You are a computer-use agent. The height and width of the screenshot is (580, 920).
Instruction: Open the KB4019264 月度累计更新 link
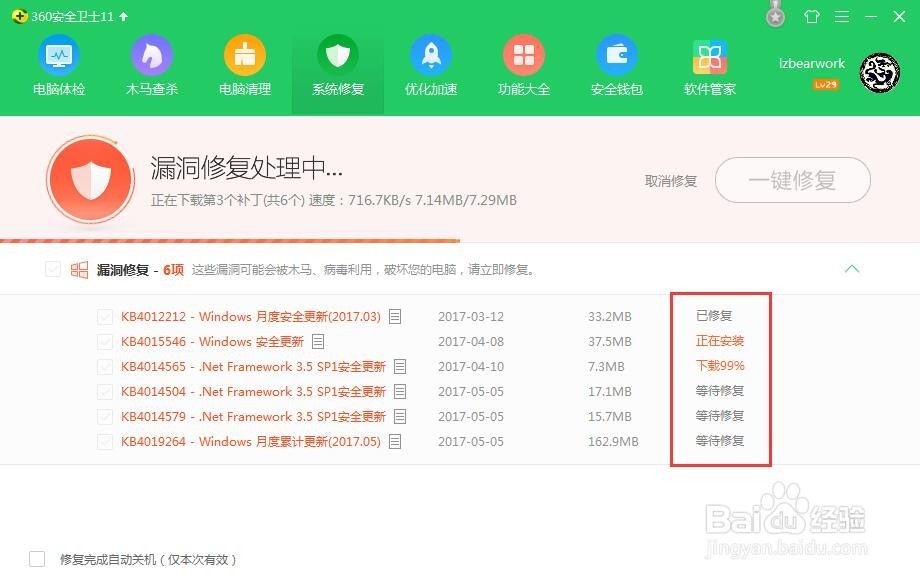pos(251,441)
